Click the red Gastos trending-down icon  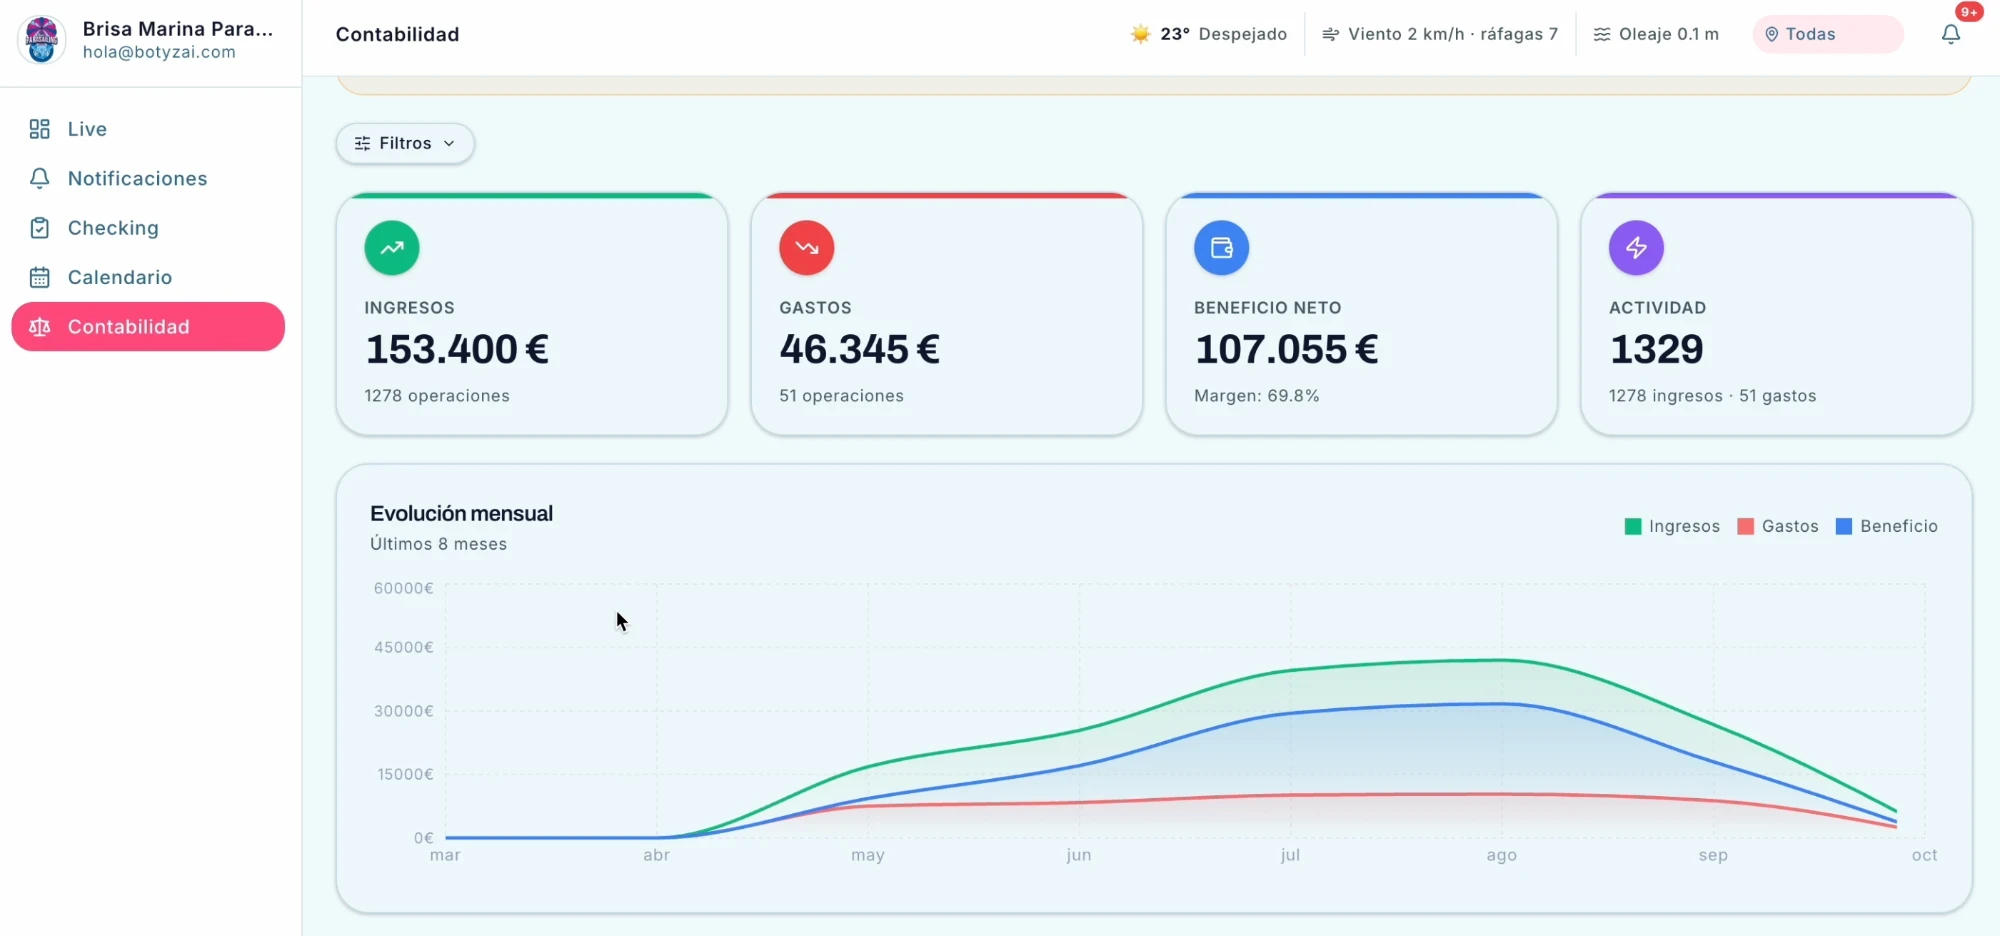click(x=807, y=248)
